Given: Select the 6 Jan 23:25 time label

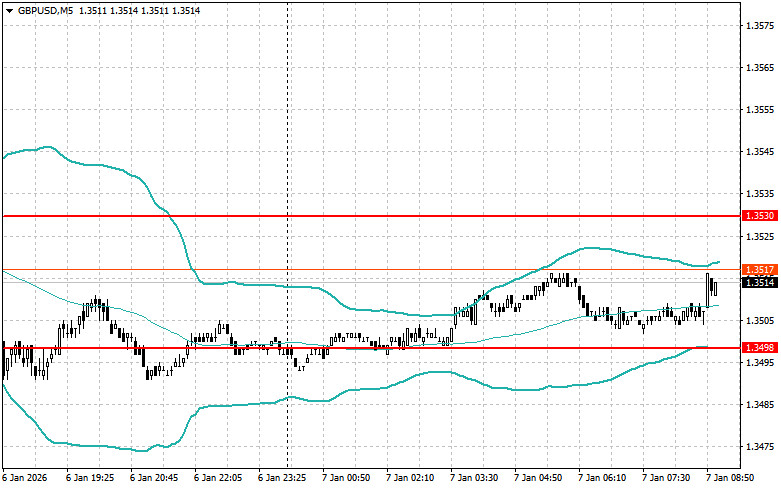Looking at the screenshot, I should (x=282, y=478).
